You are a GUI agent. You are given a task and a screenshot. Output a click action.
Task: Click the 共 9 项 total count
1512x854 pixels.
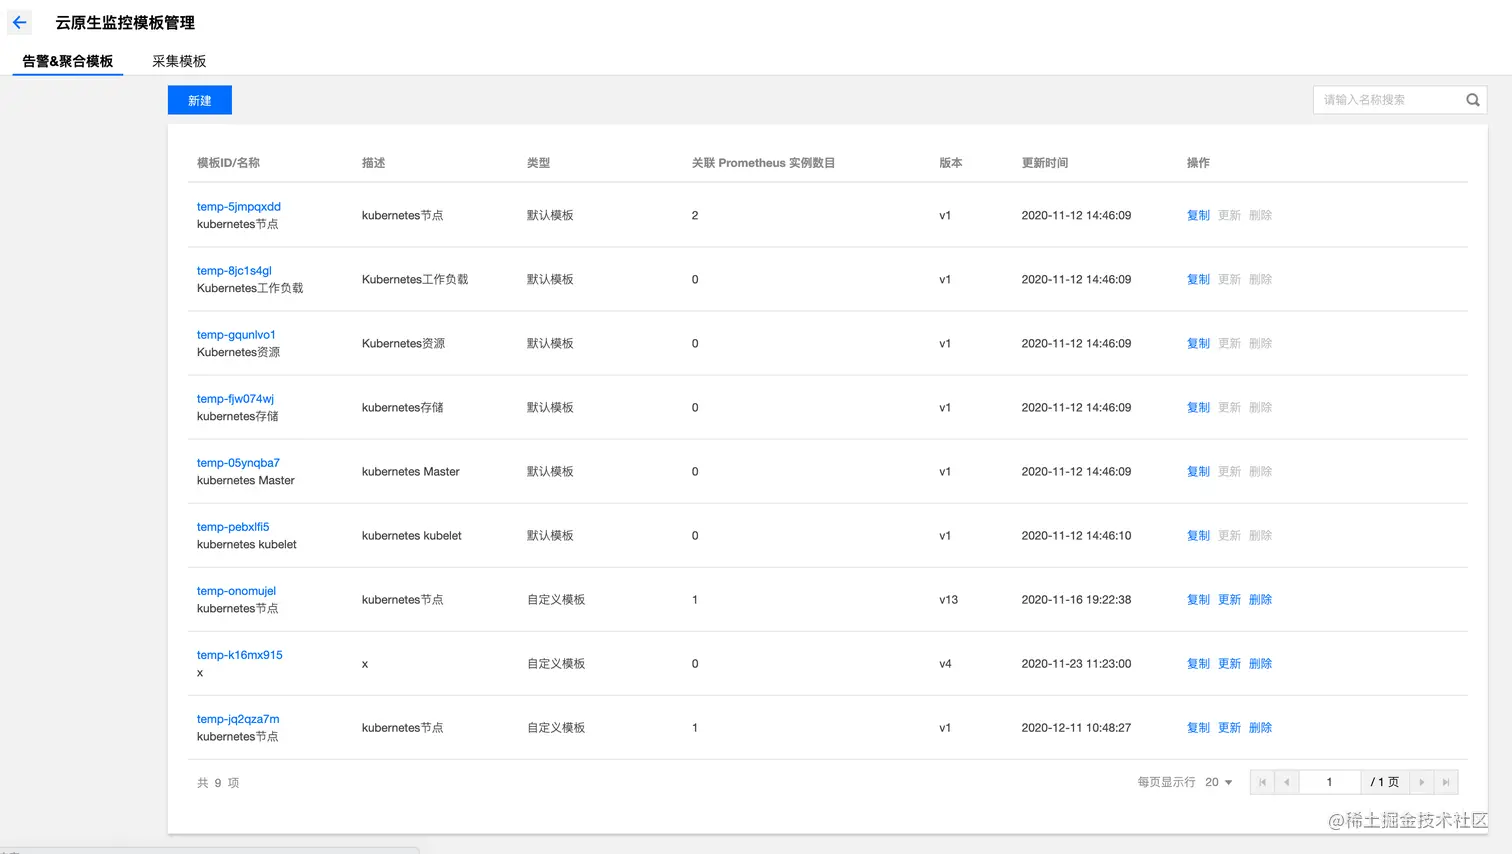(x=218, y=783)
